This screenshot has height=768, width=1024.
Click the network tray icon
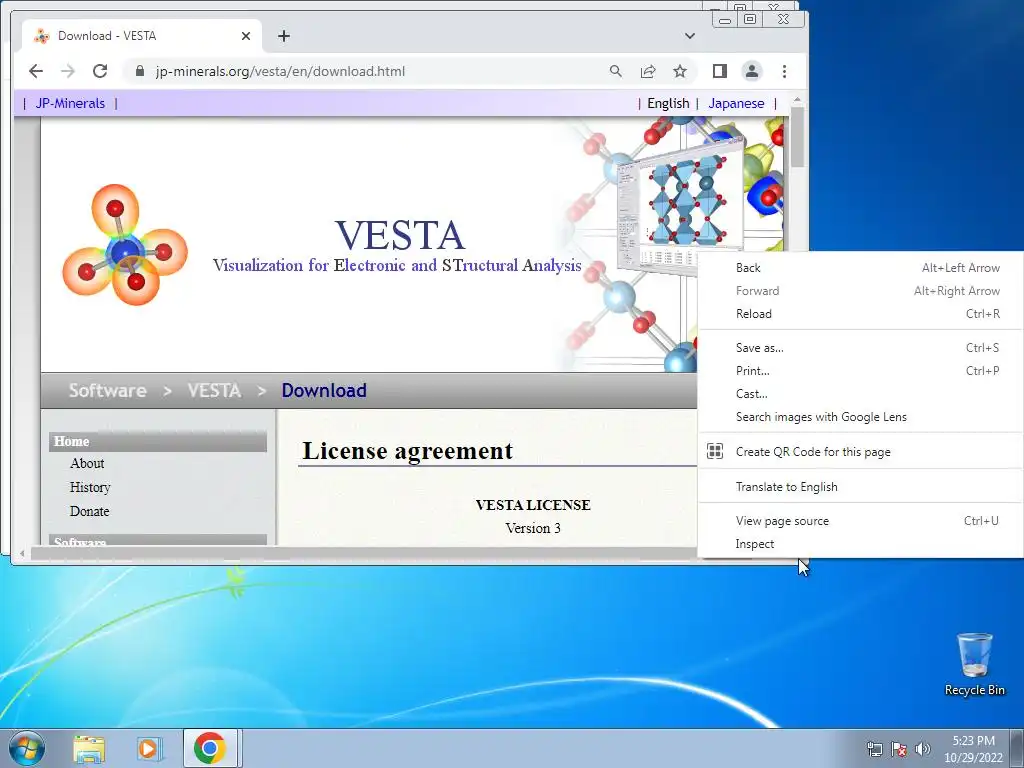point(874,748)
